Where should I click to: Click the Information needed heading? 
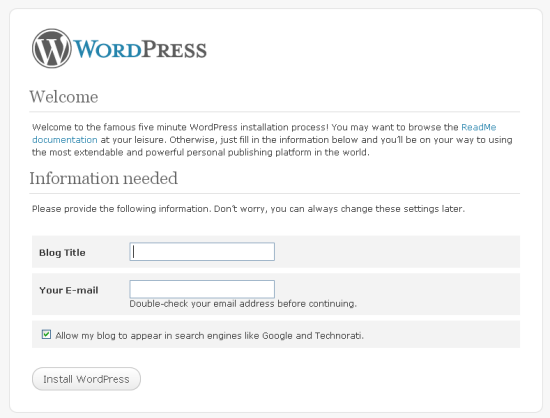coord(103,178)
